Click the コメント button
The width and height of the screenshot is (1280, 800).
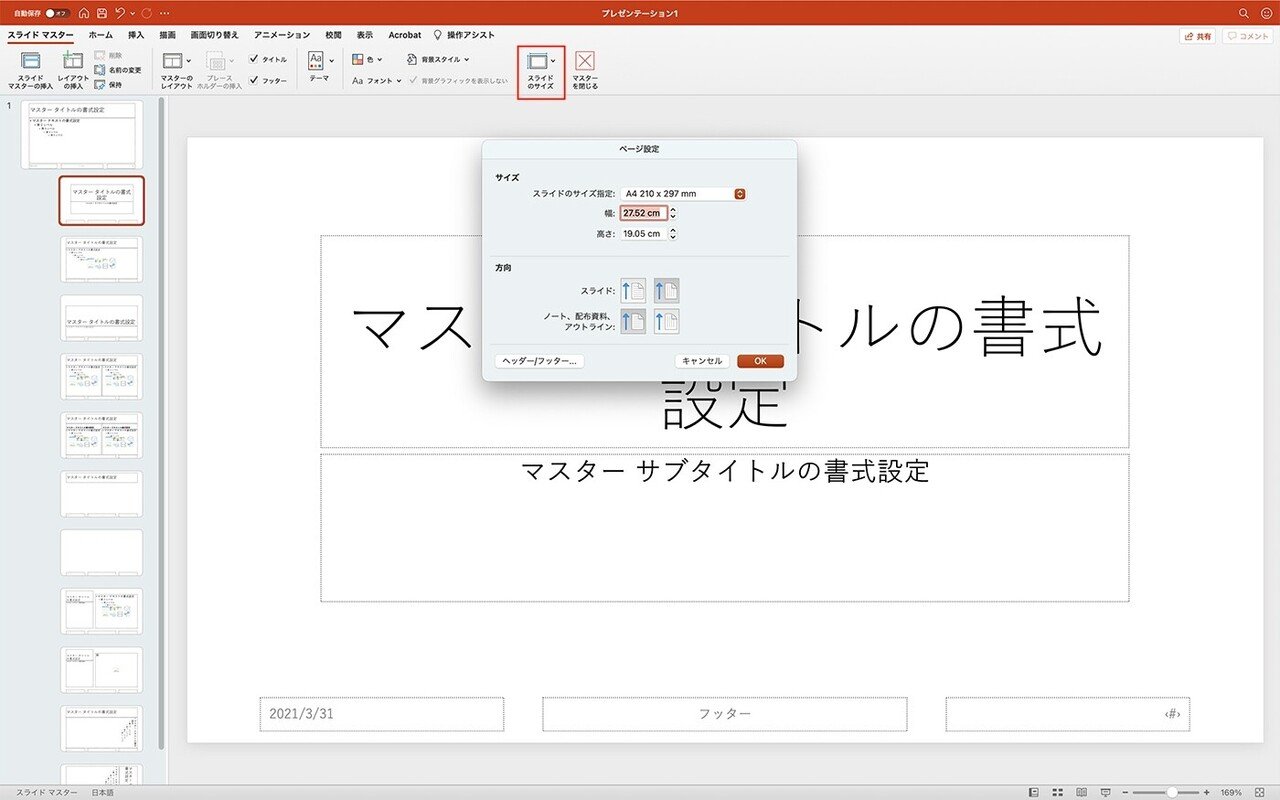(1247, 36)
